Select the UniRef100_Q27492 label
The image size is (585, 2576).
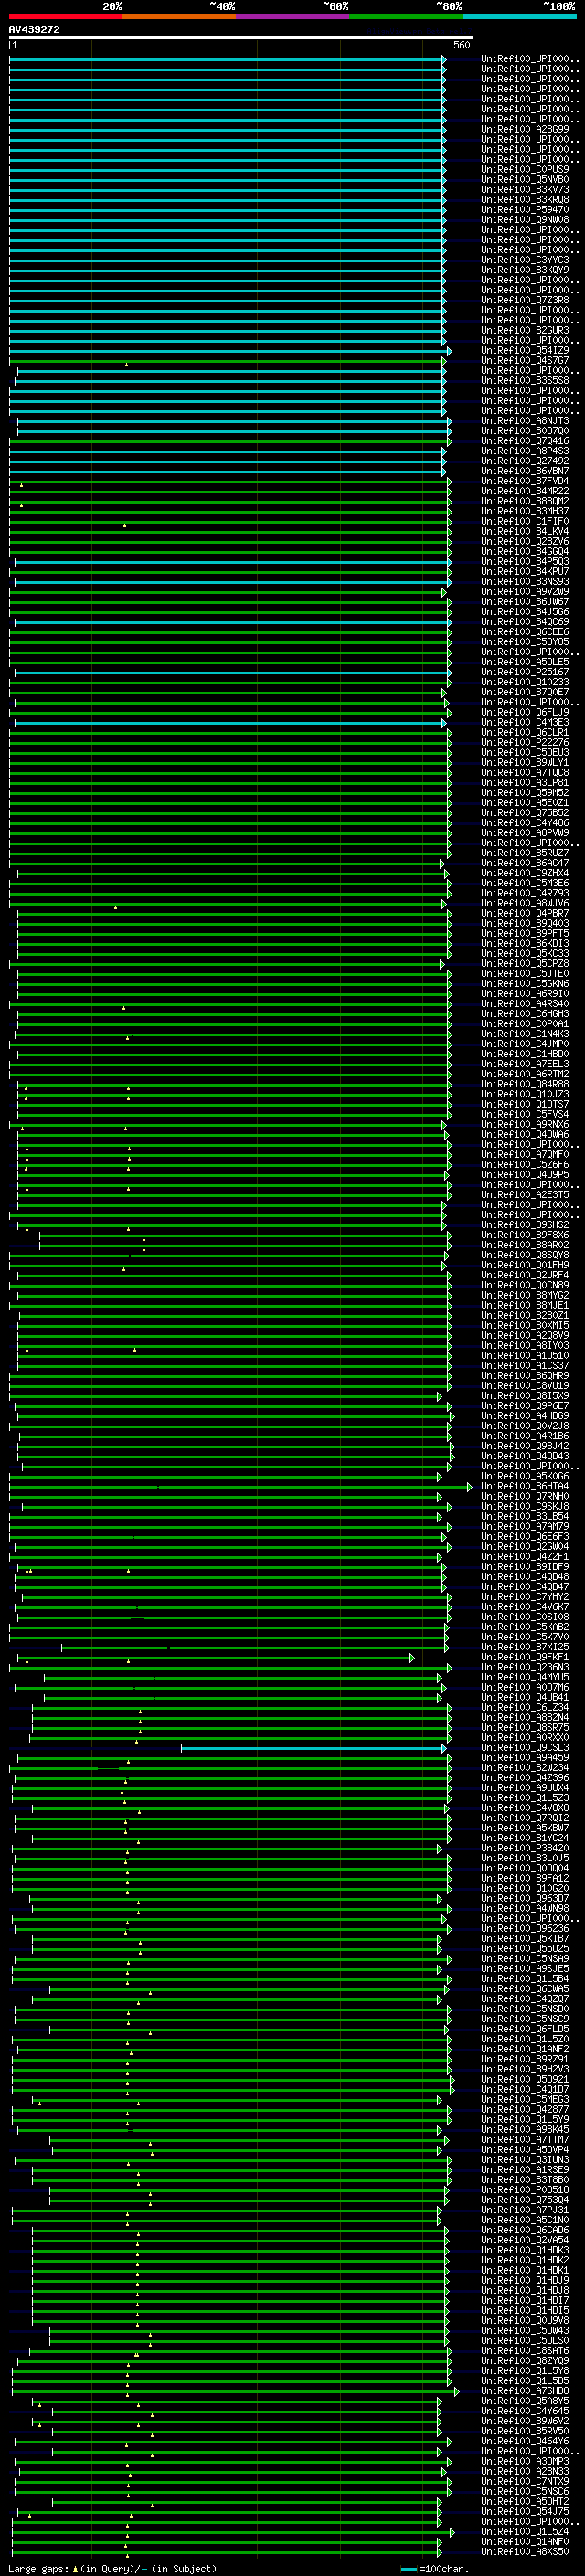click(x=524, y=461)
